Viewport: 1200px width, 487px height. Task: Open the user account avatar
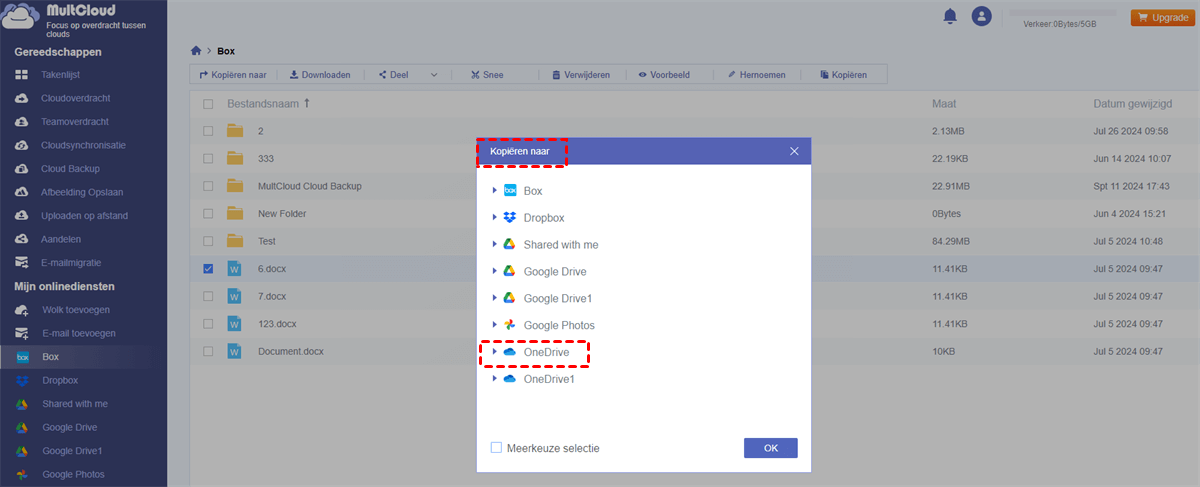[x=982, y=16]
